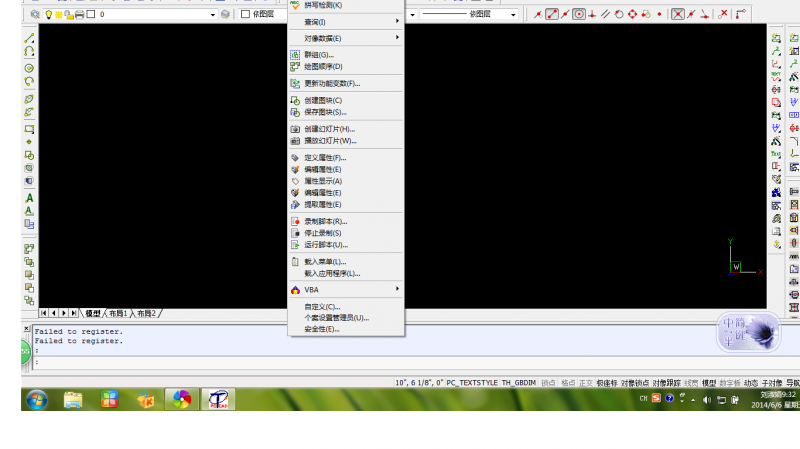
Task: Toggle 正交 ortho mode in status bar
Action: point(586,383)
